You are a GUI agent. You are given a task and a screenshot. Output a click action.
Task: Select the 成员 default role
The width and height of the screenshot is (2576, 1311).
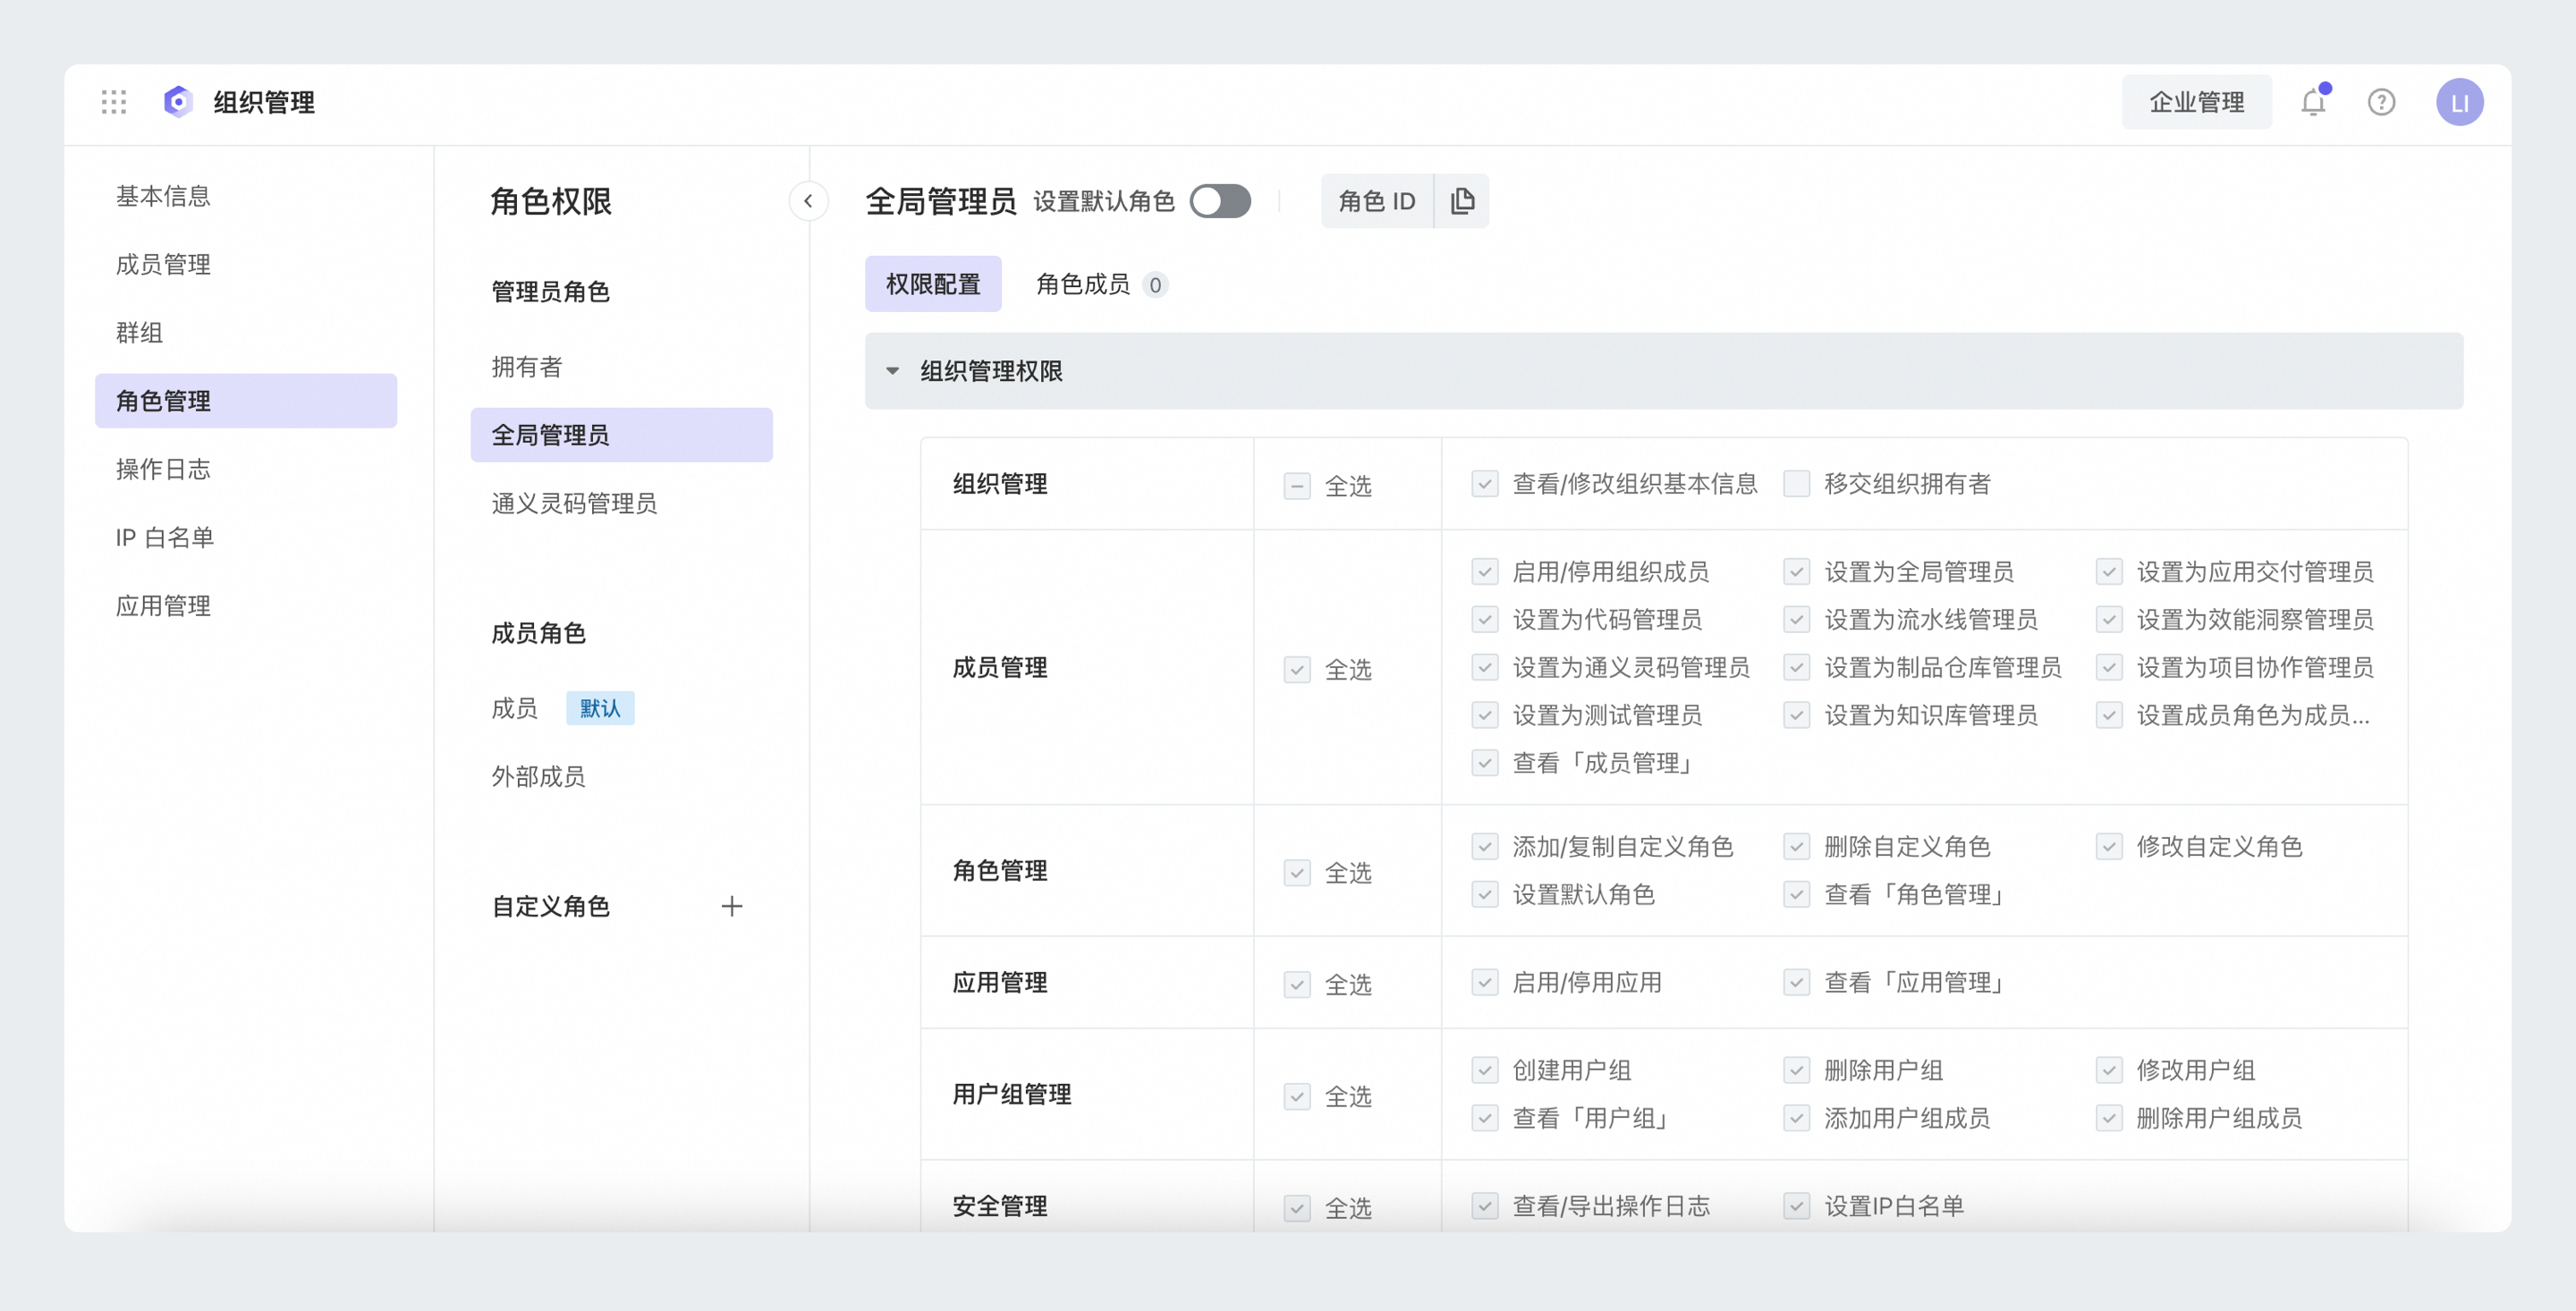point(621,708)
